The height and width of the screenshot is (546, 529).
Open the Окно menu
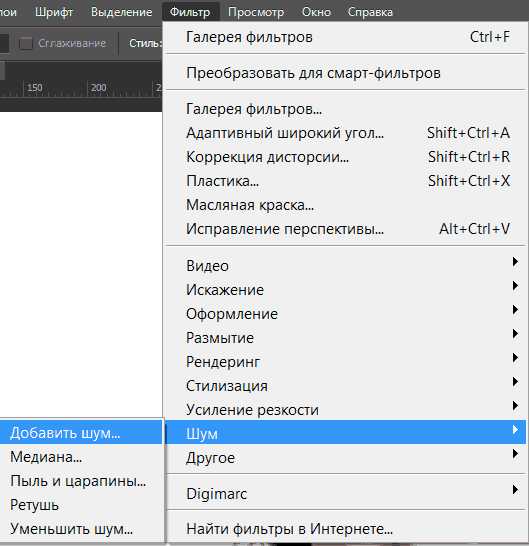click(x=316, y=12)
